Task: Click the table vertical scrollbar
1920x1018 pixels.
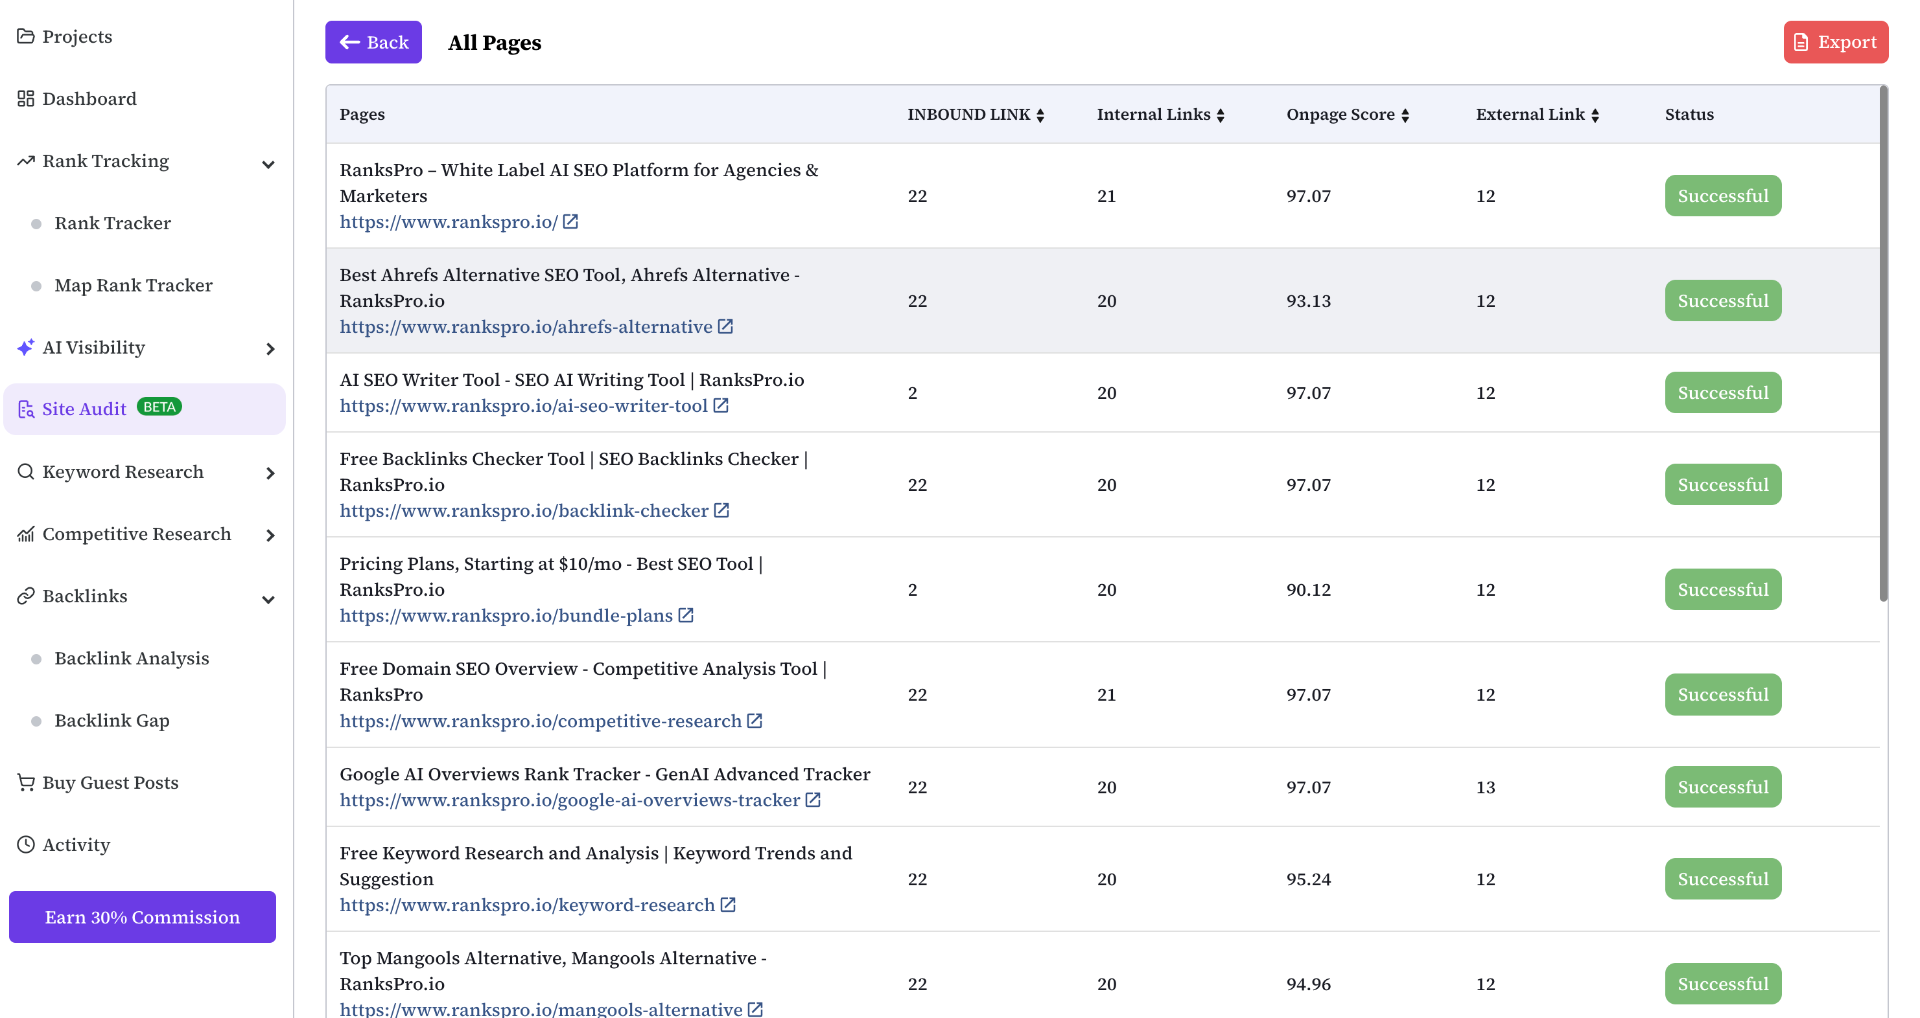Action: point(1883,343)
